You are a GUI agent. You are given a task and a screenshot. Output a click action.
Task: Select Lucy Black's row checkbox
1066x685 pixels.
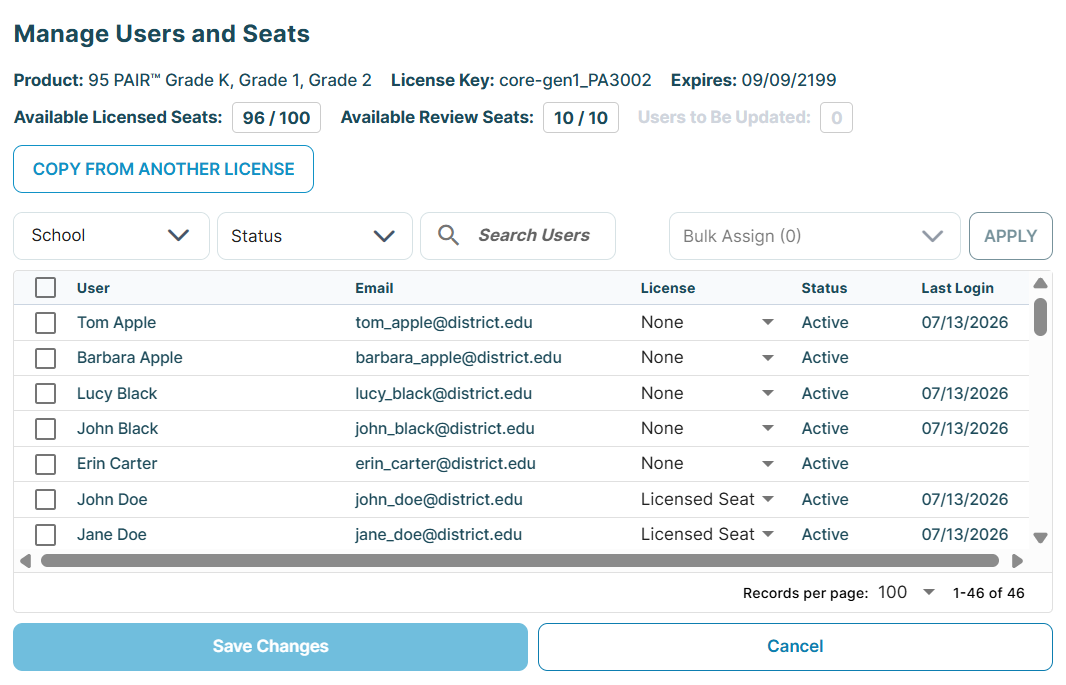46,393
